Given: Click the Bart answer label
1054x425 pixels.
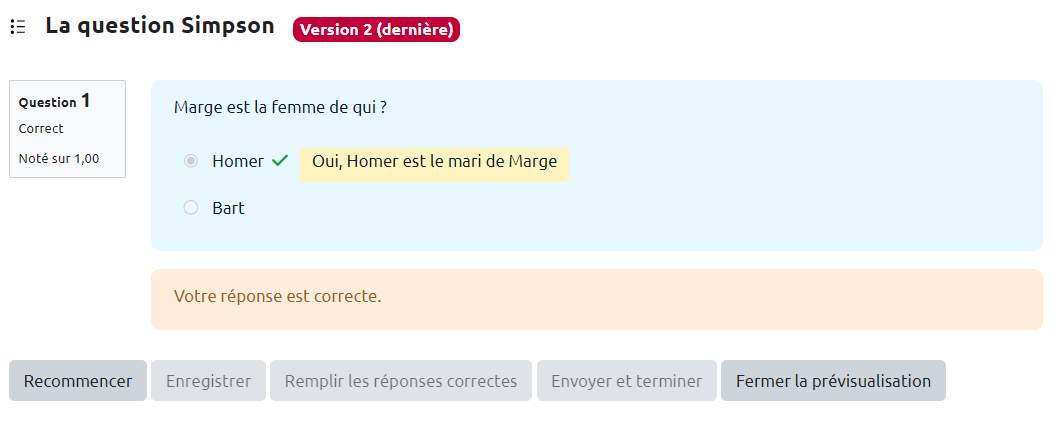Looking at the screenshot, I should (228, 208).
